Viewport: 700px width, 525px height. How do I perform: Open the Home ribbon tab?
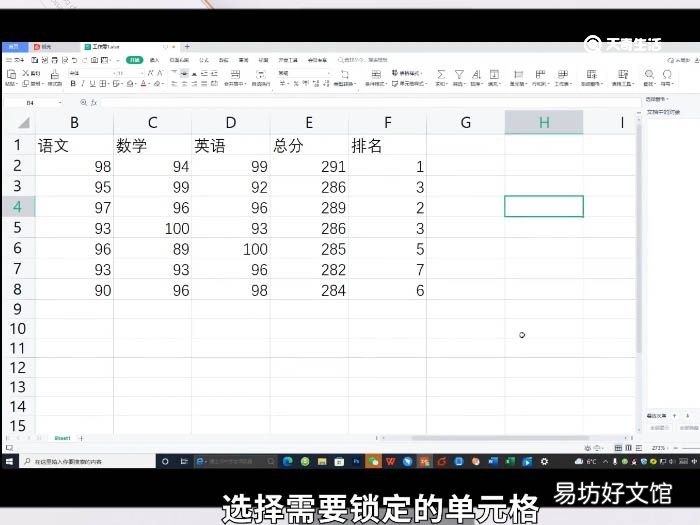coord(134,60)
